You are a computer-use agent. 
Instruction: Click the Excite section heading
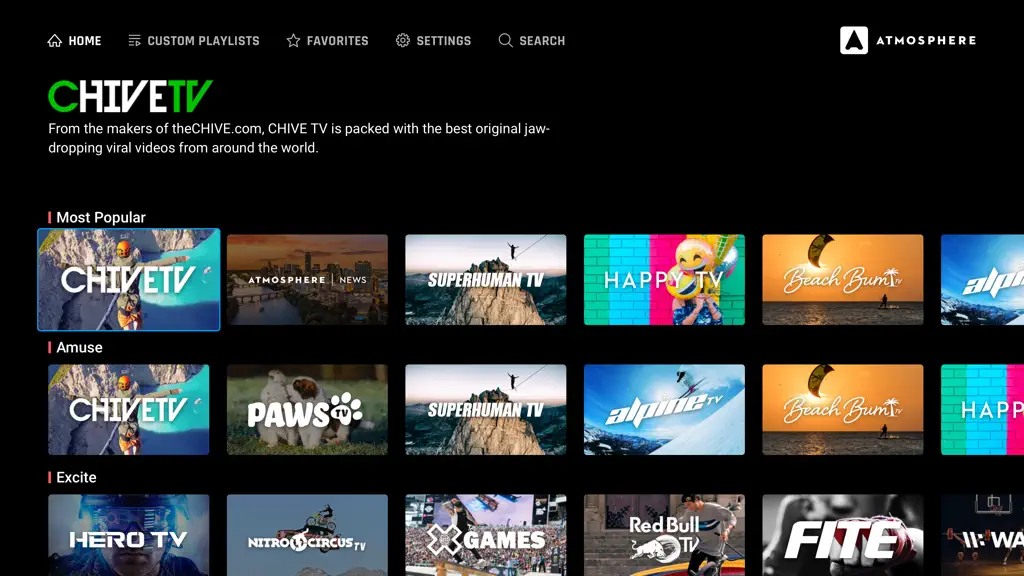76,477
